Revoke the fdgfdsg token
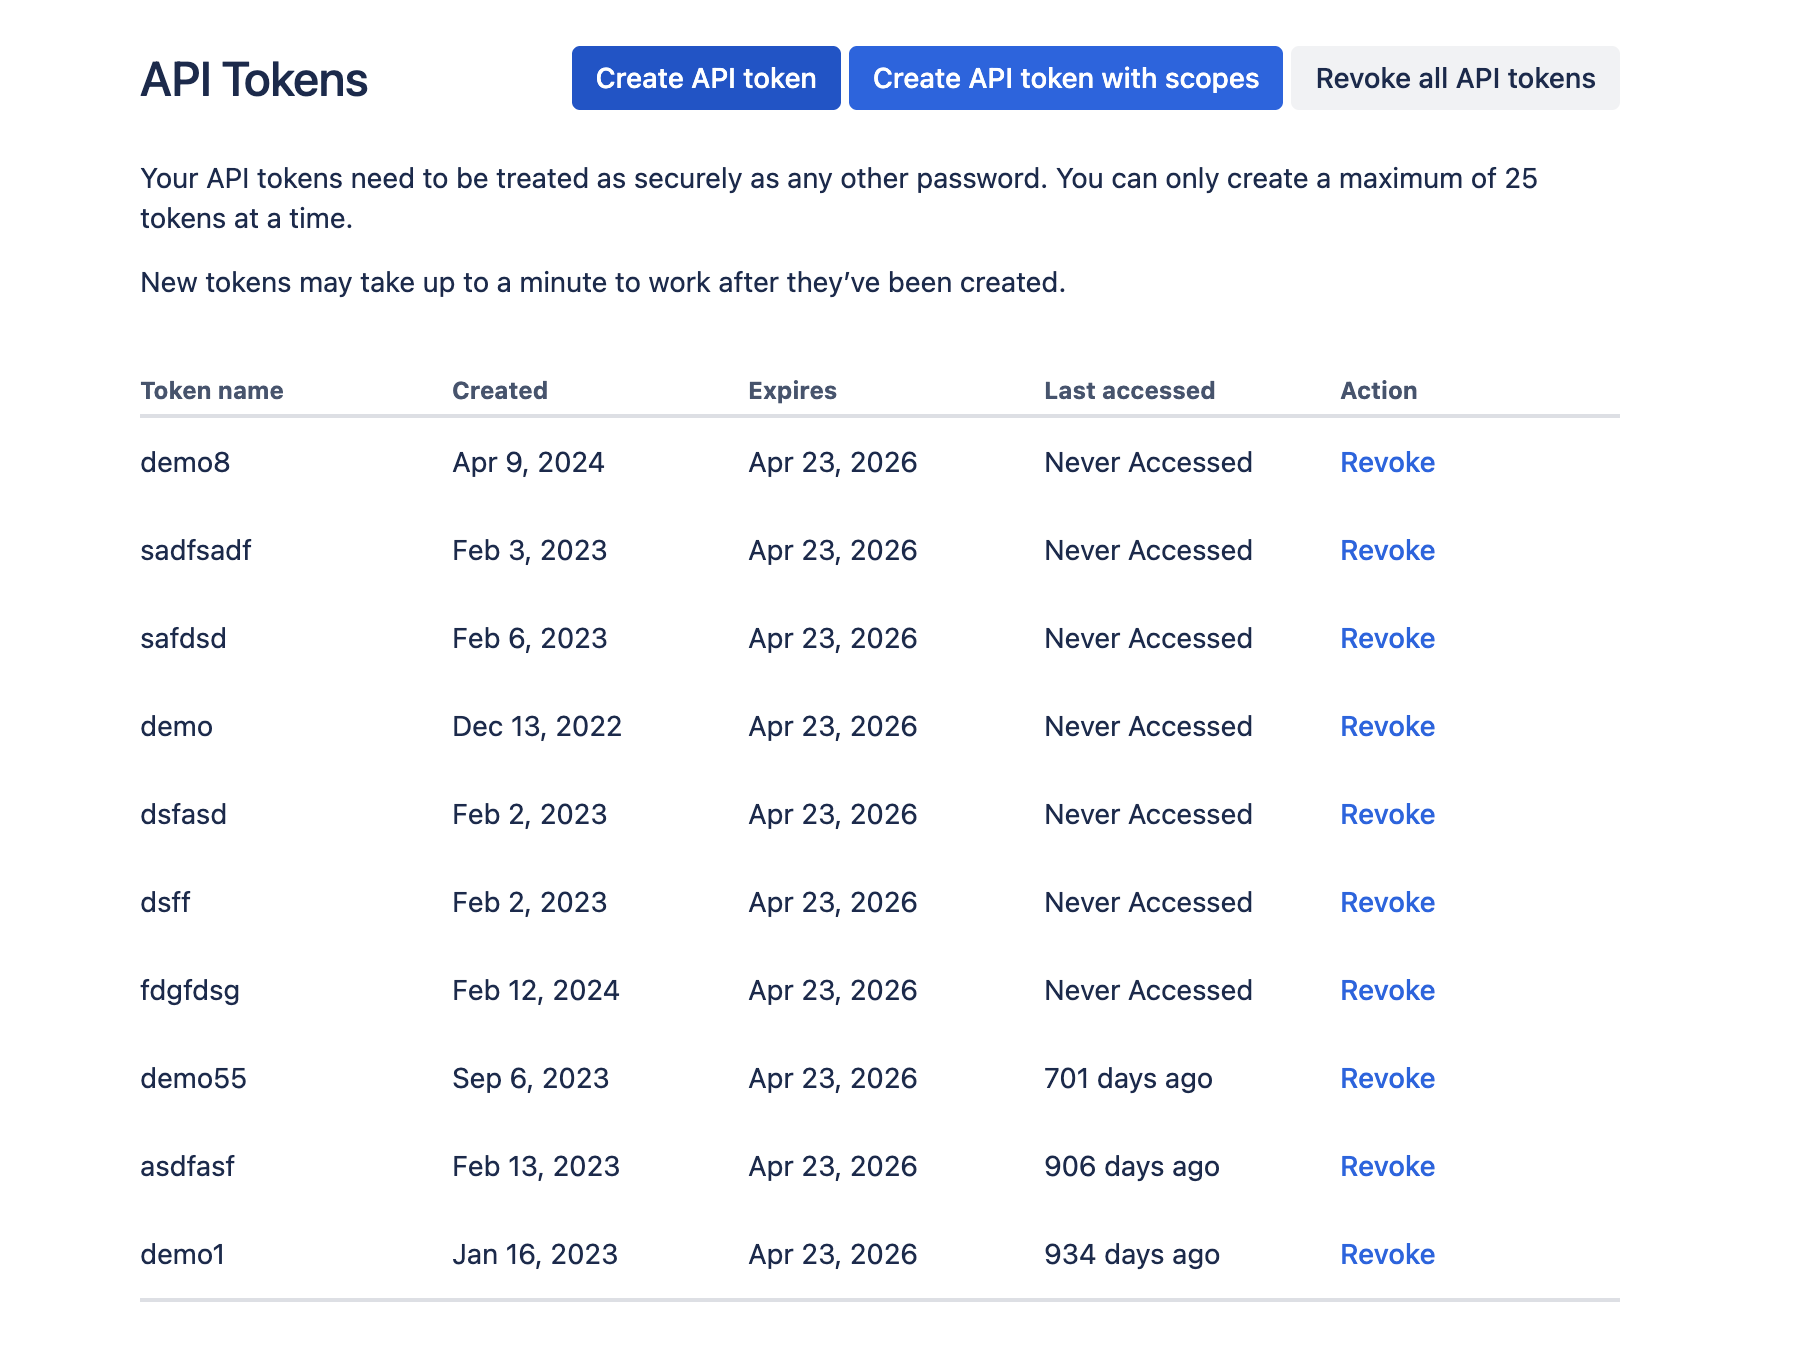Screen dimensions: 1794x1368 pyautogui.click(x=1387, y=990)
